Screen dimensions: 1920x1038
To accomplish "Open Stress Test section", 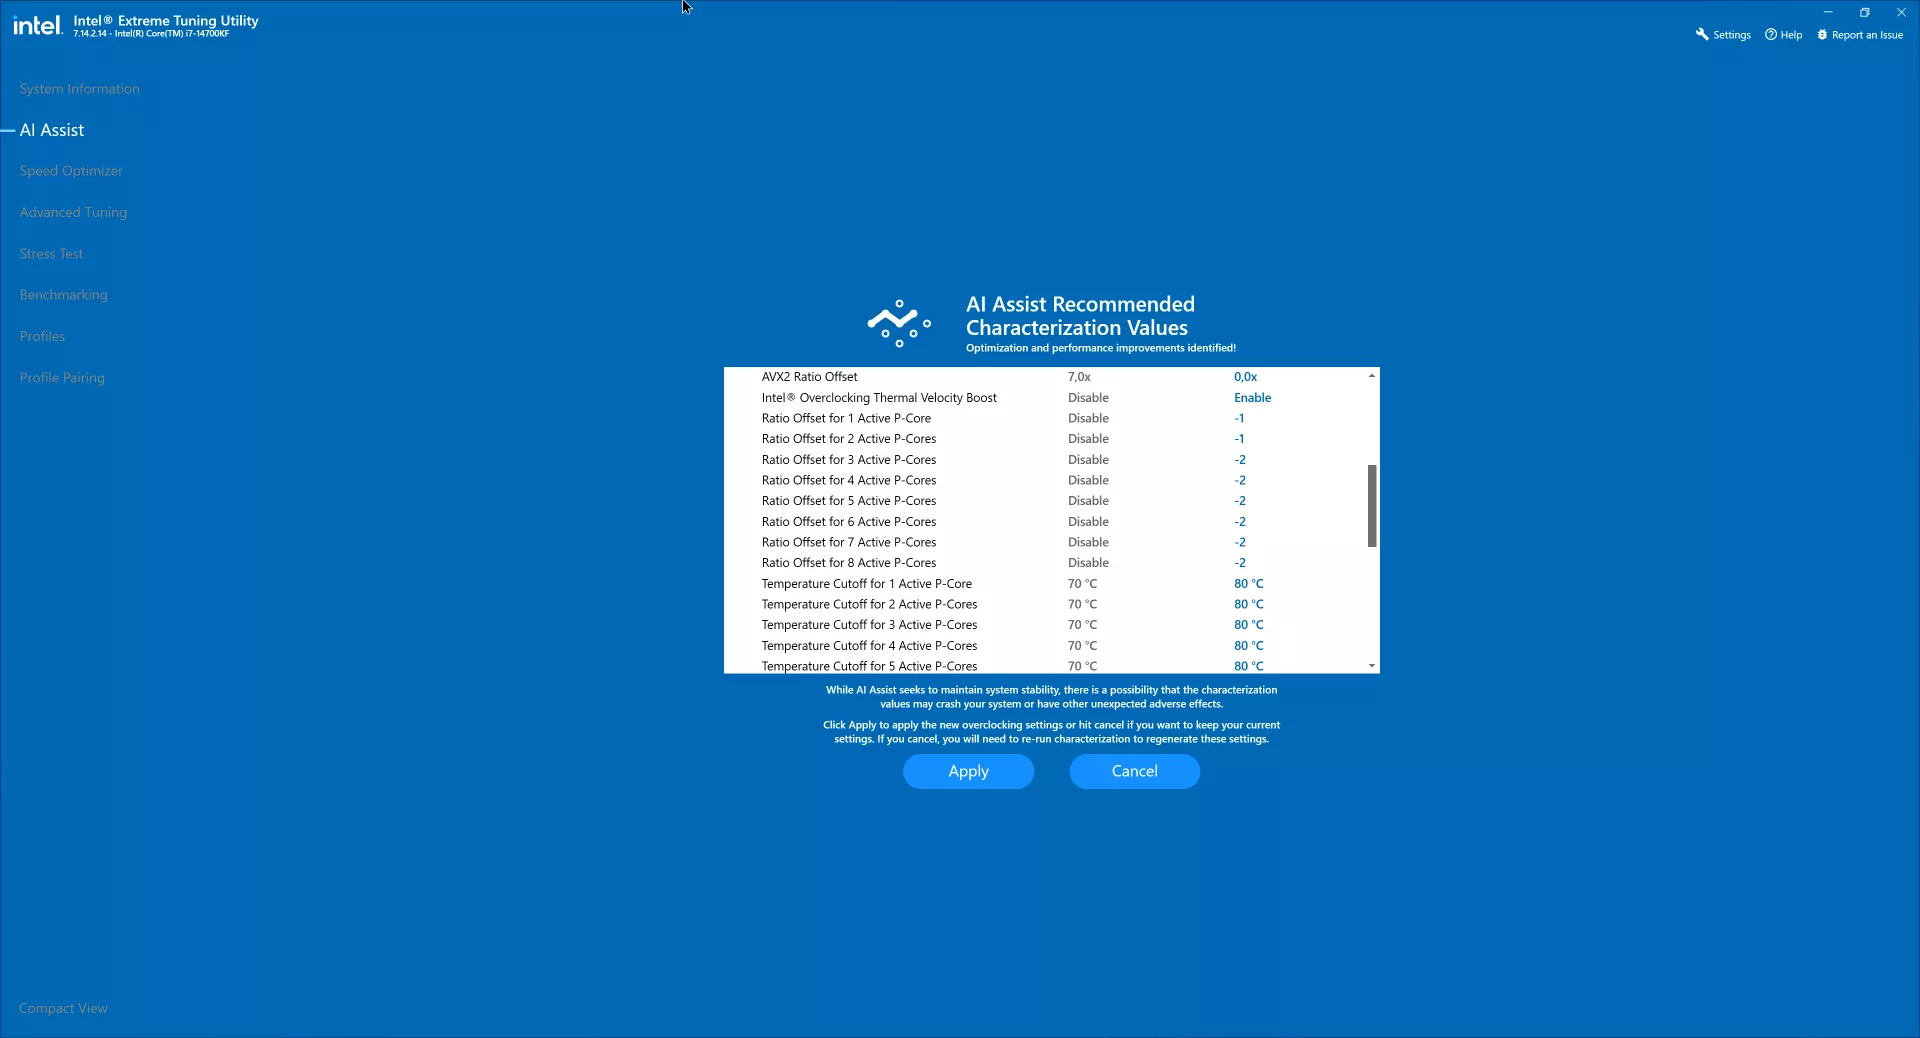I will coord(51,254).
